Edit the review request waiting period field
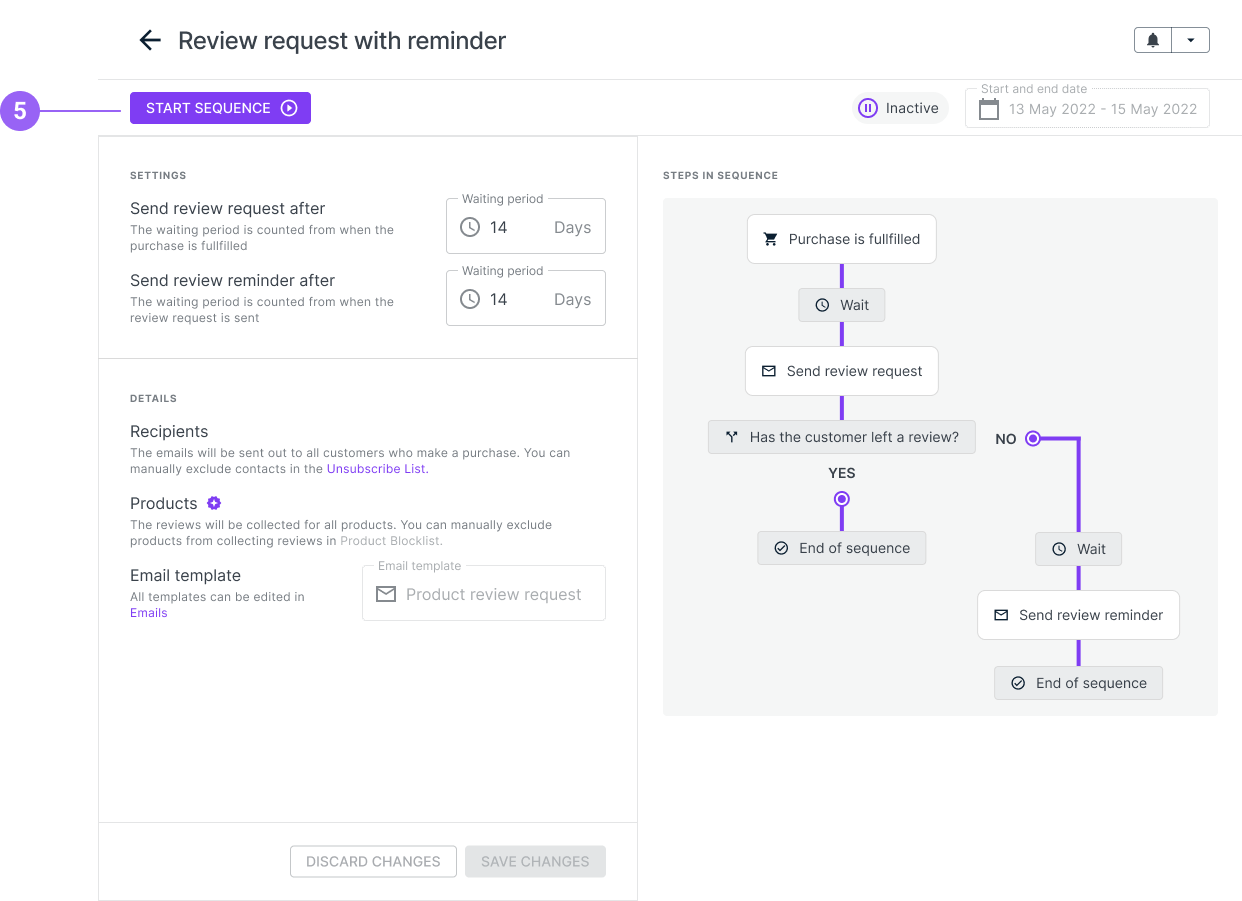 [526, 227]
